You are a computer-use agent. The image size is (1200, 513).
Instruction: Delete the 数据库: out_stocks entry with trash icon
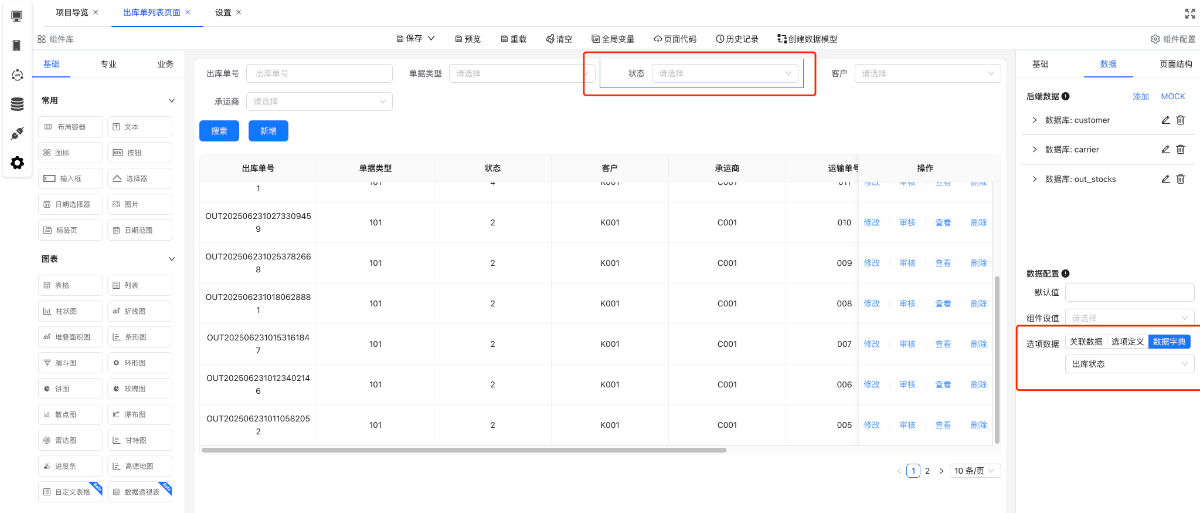1180,179
